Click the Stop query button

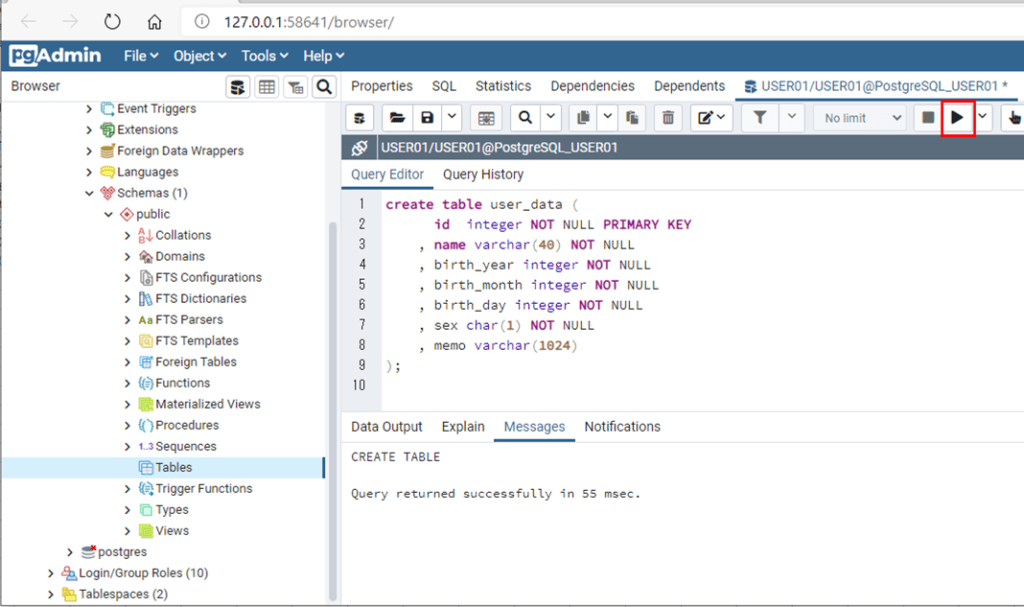tap(928, 118)
